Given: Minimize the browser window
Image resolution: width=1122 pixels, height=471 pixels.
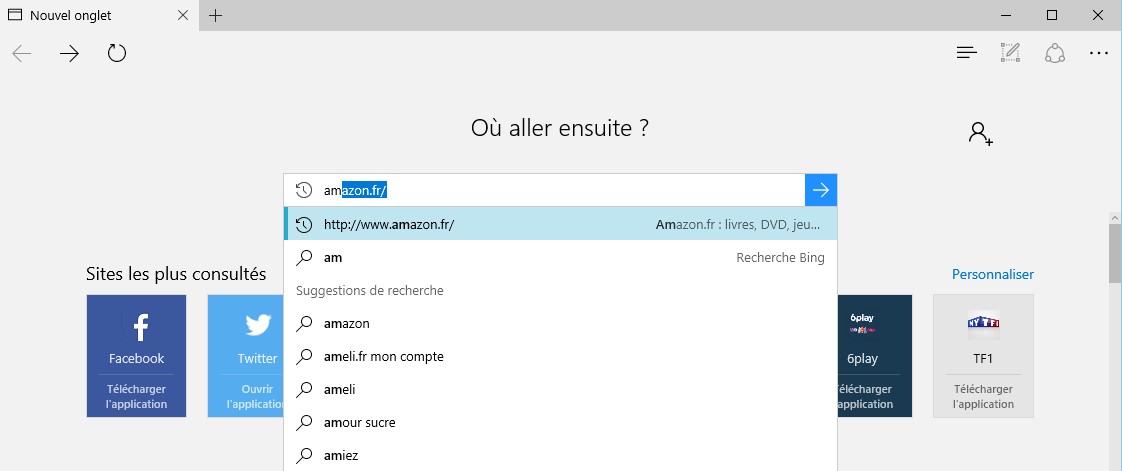Looking at the screenshot, I should (x=1005, y=15).
